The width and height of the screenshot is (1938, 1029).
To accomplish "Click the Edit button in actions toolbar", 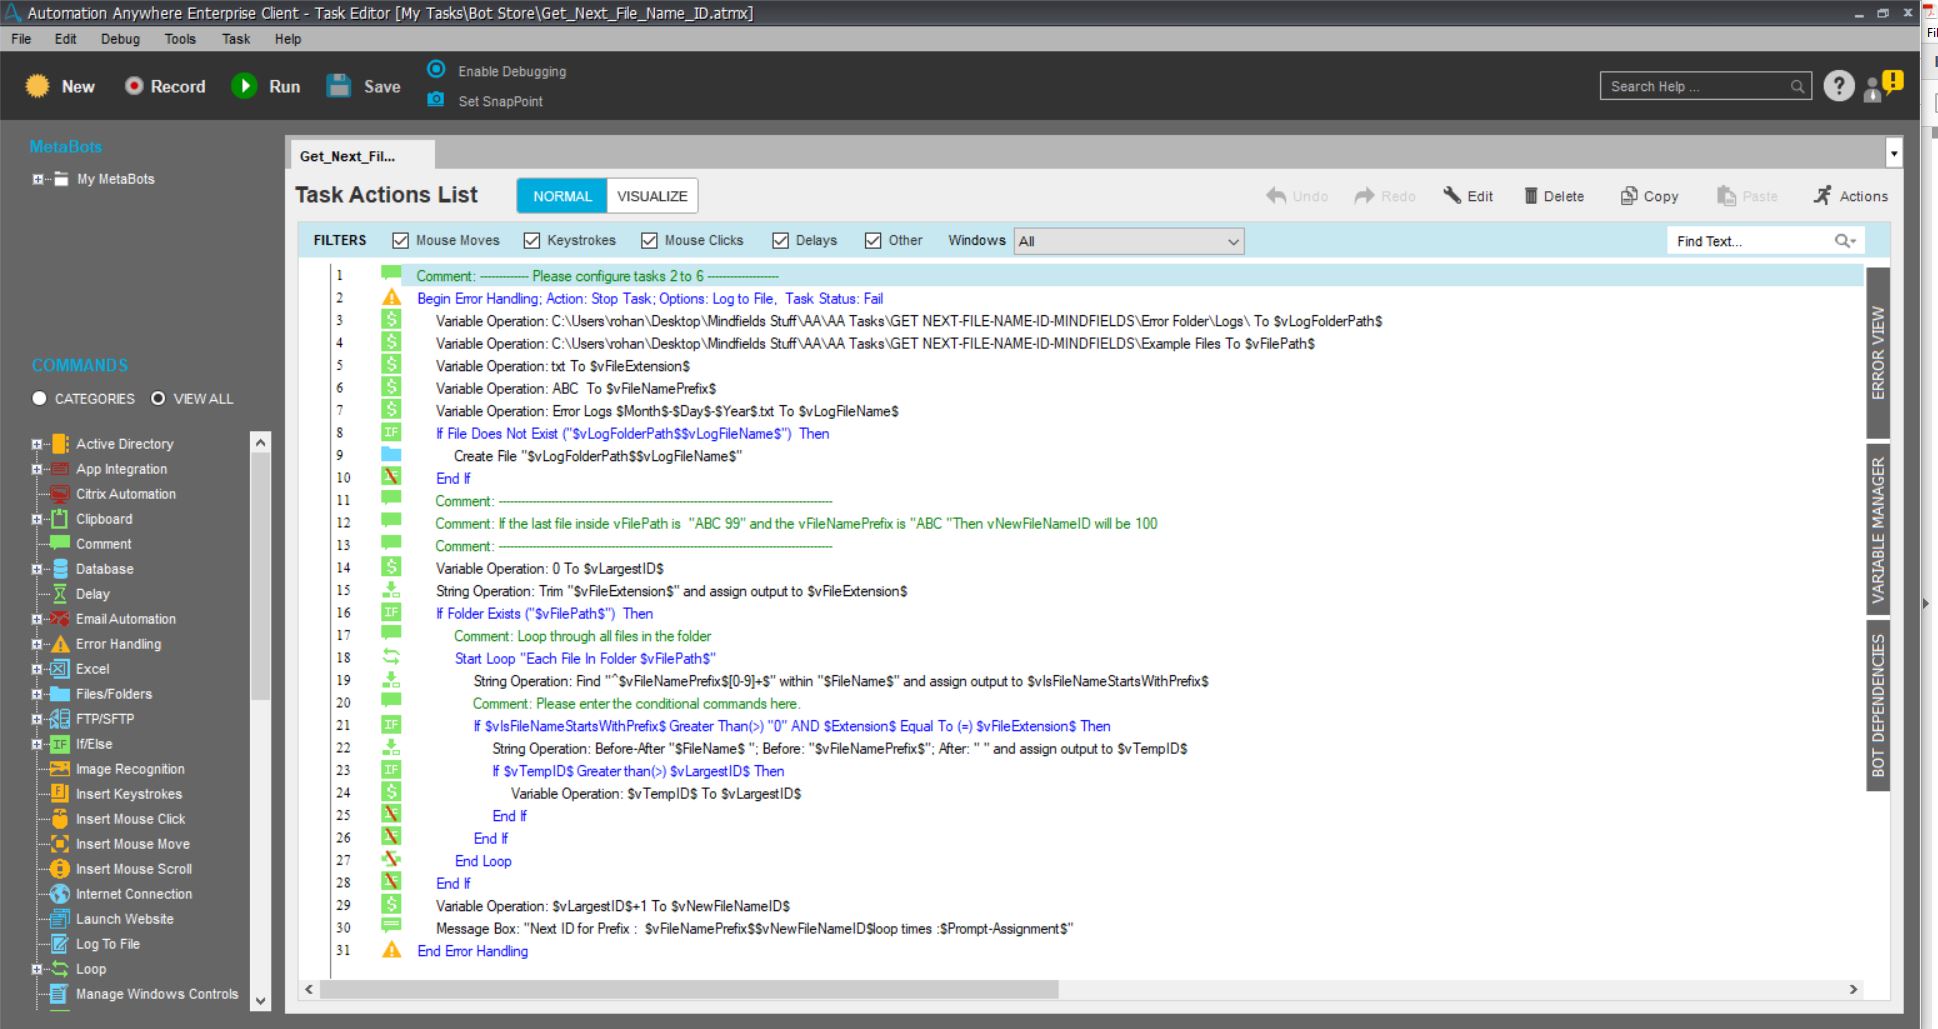I will [1468, 196].
